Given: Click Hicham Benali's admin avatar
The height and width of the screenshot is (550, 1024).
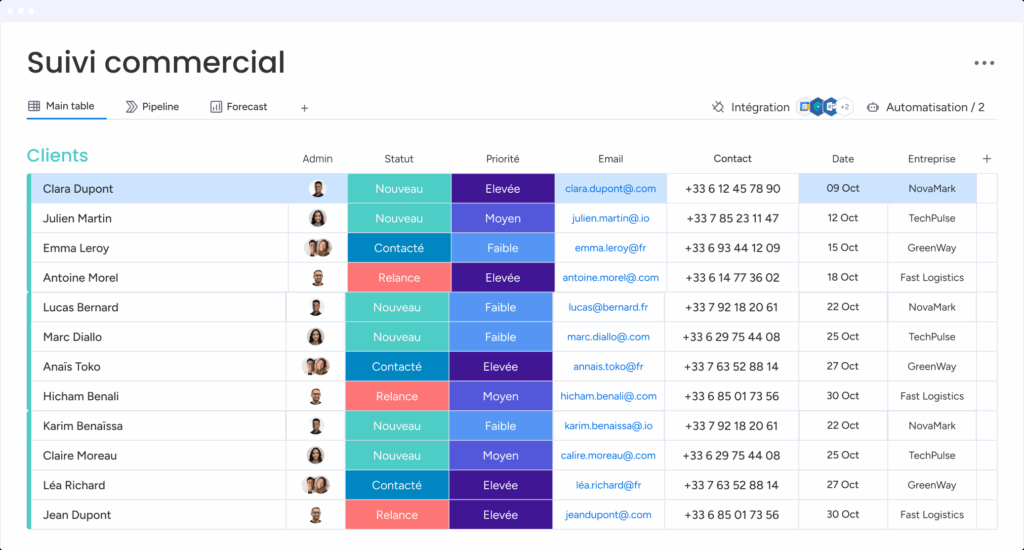Looking at the screenshot, I should (x=315, y=396).
